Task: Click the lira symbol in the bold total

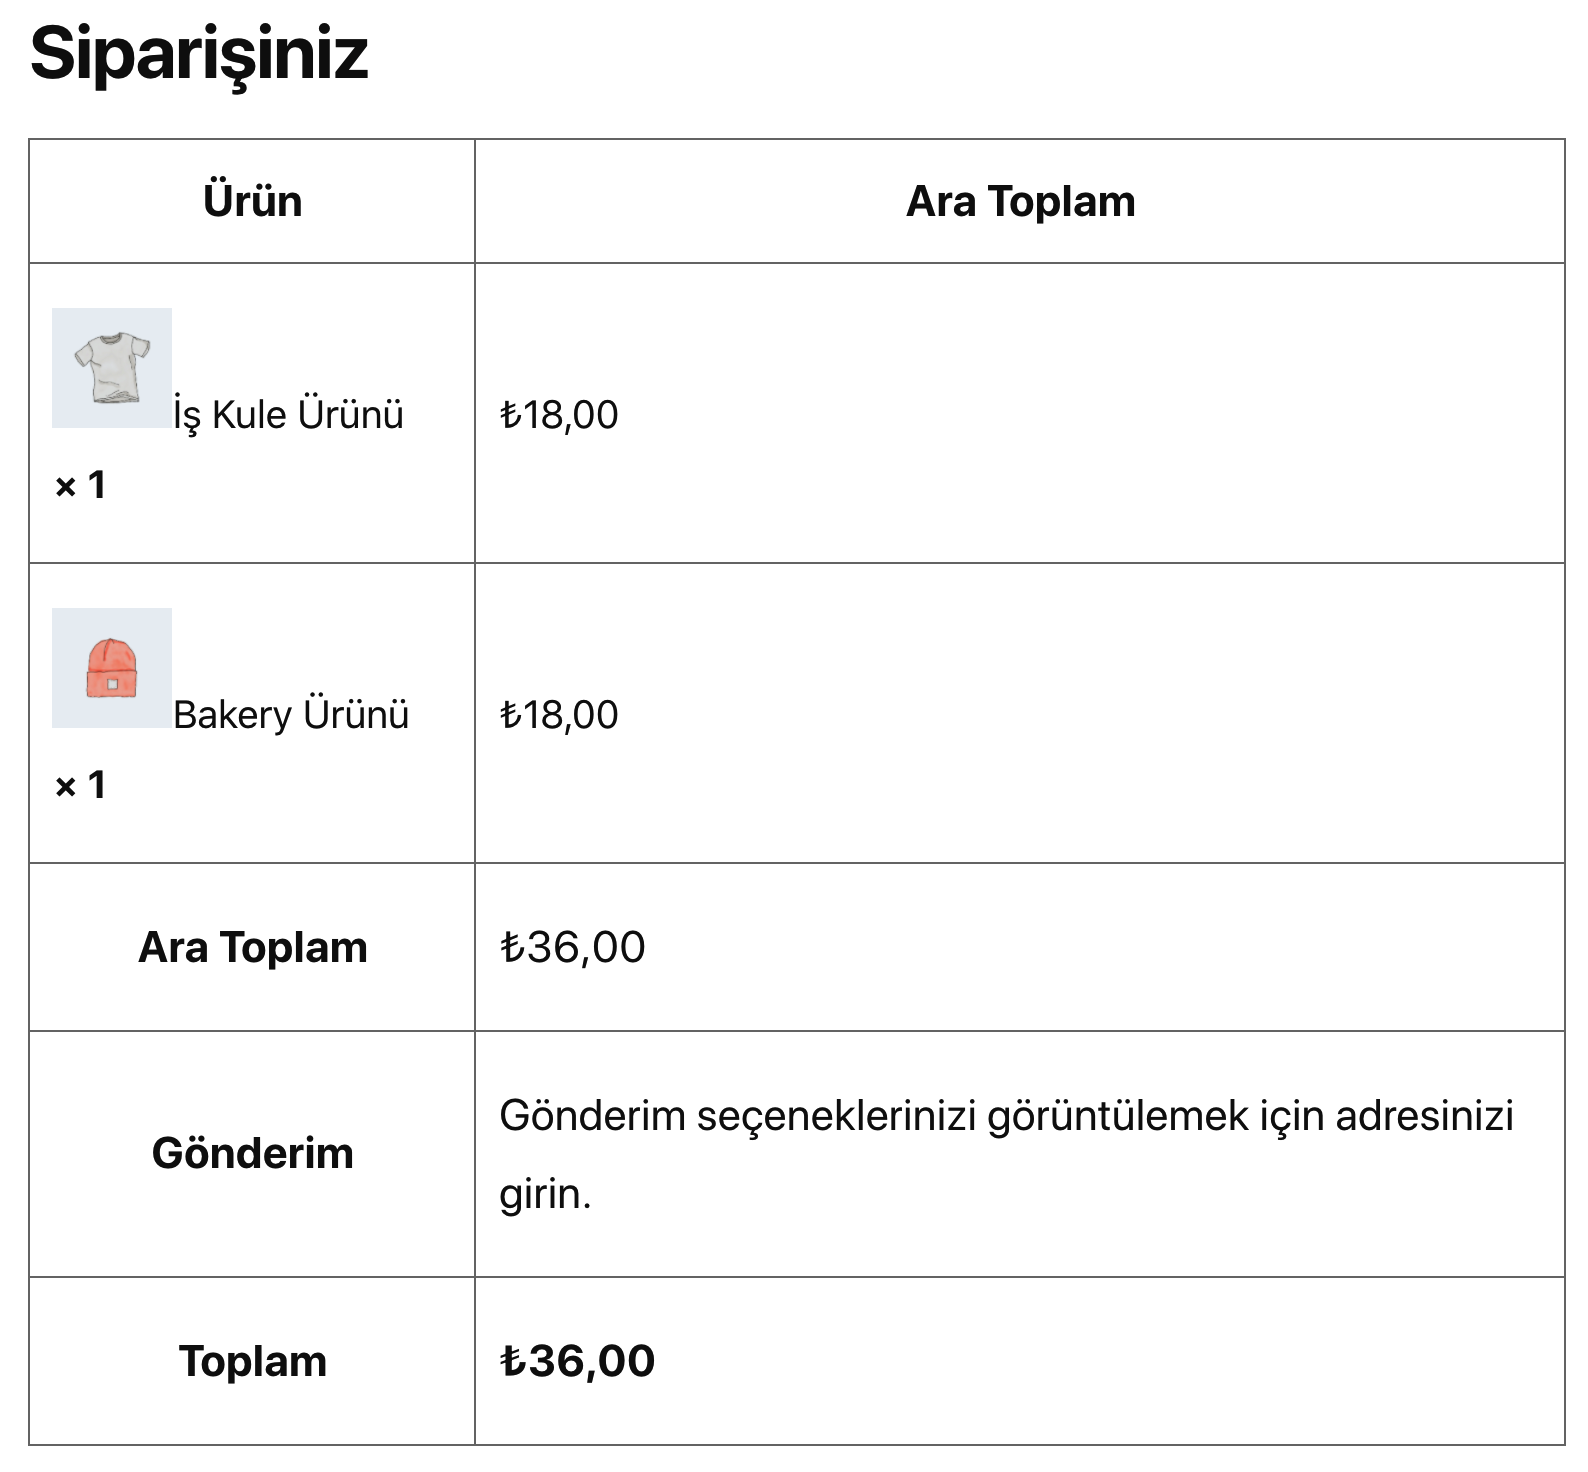Action: click(x=512, y=1361)
